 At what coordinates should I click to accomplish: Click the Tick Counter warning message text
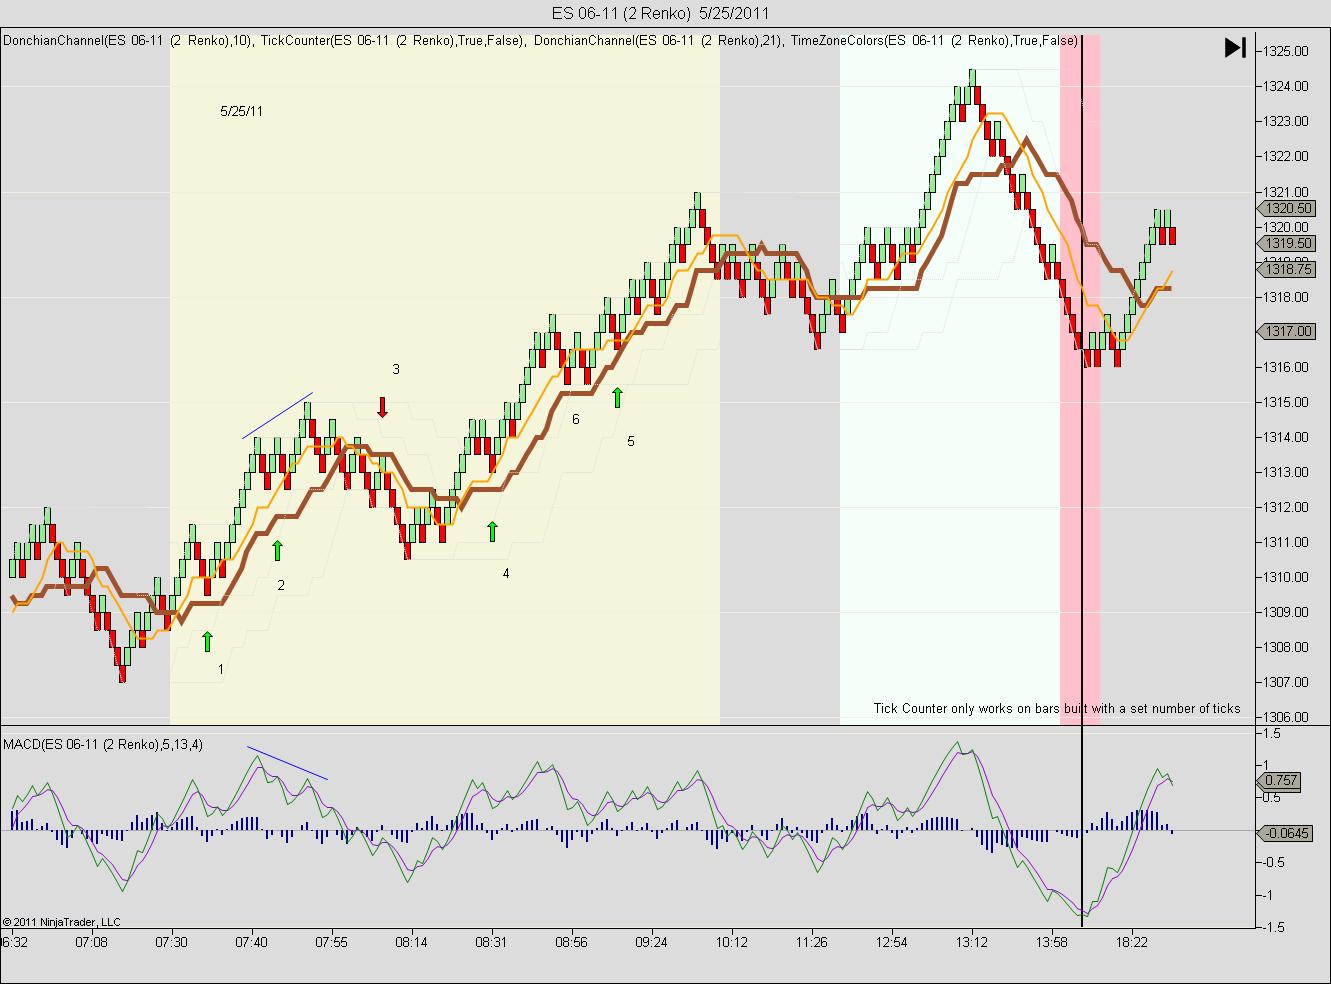1057,708
